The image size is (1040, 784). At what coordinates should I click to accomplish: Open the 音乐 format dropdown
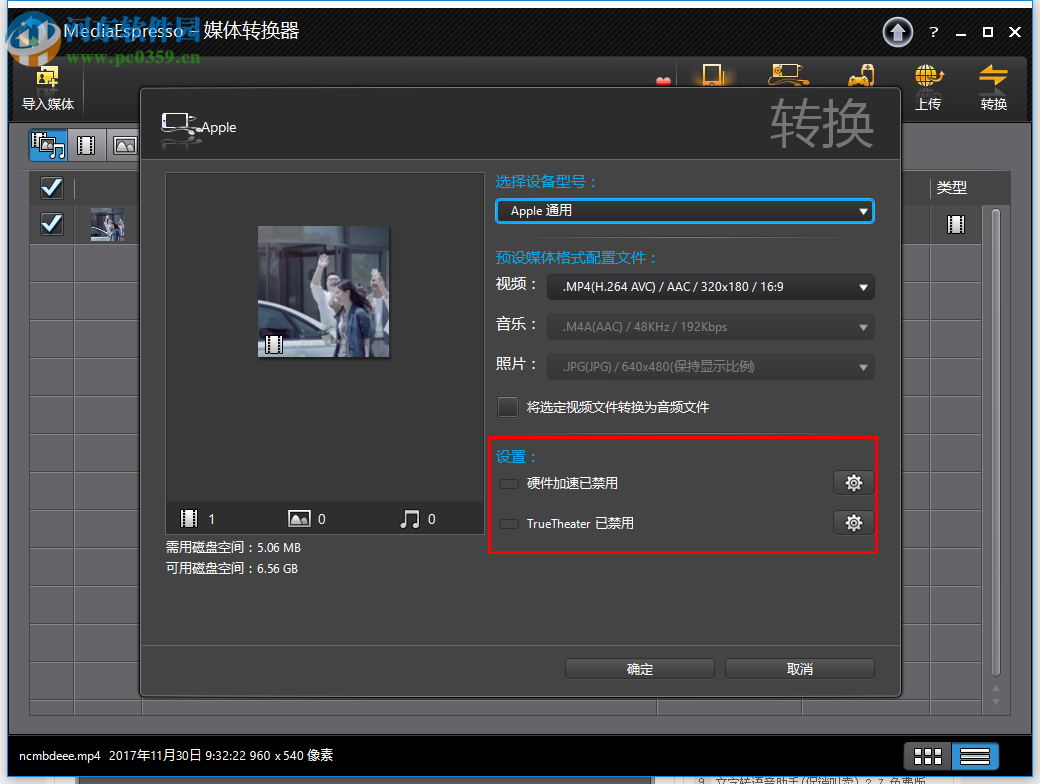click(710, 327)
